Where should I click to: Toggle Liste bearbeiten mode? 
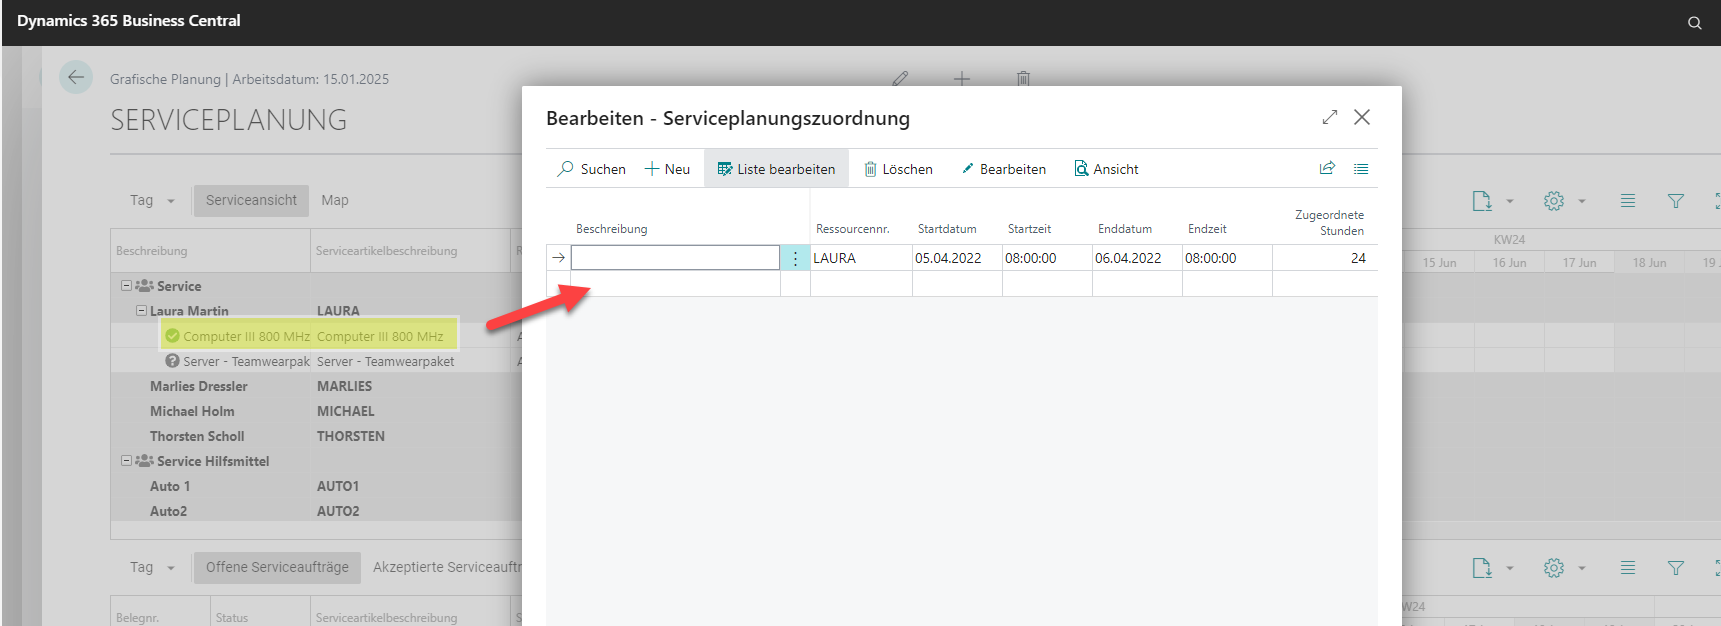(776, 169)
